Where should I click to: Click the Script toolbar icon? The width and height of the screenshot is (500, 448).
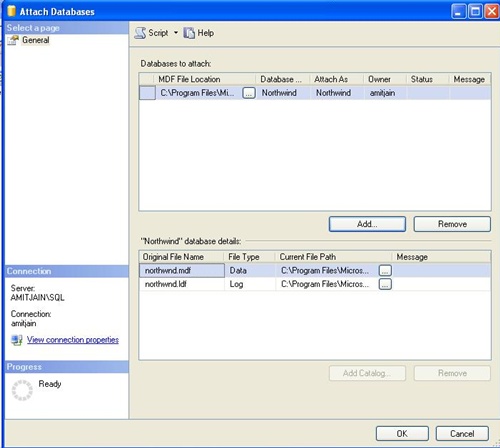coord(140,33)
